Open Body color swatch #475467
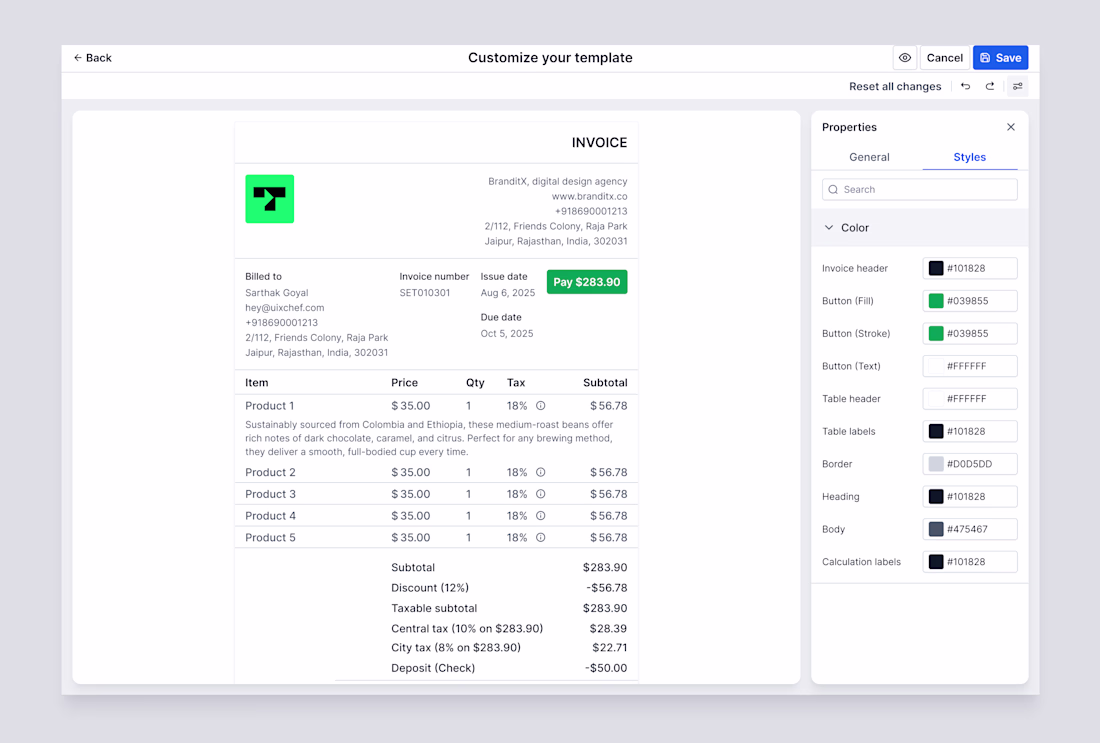 coord(936,529)
